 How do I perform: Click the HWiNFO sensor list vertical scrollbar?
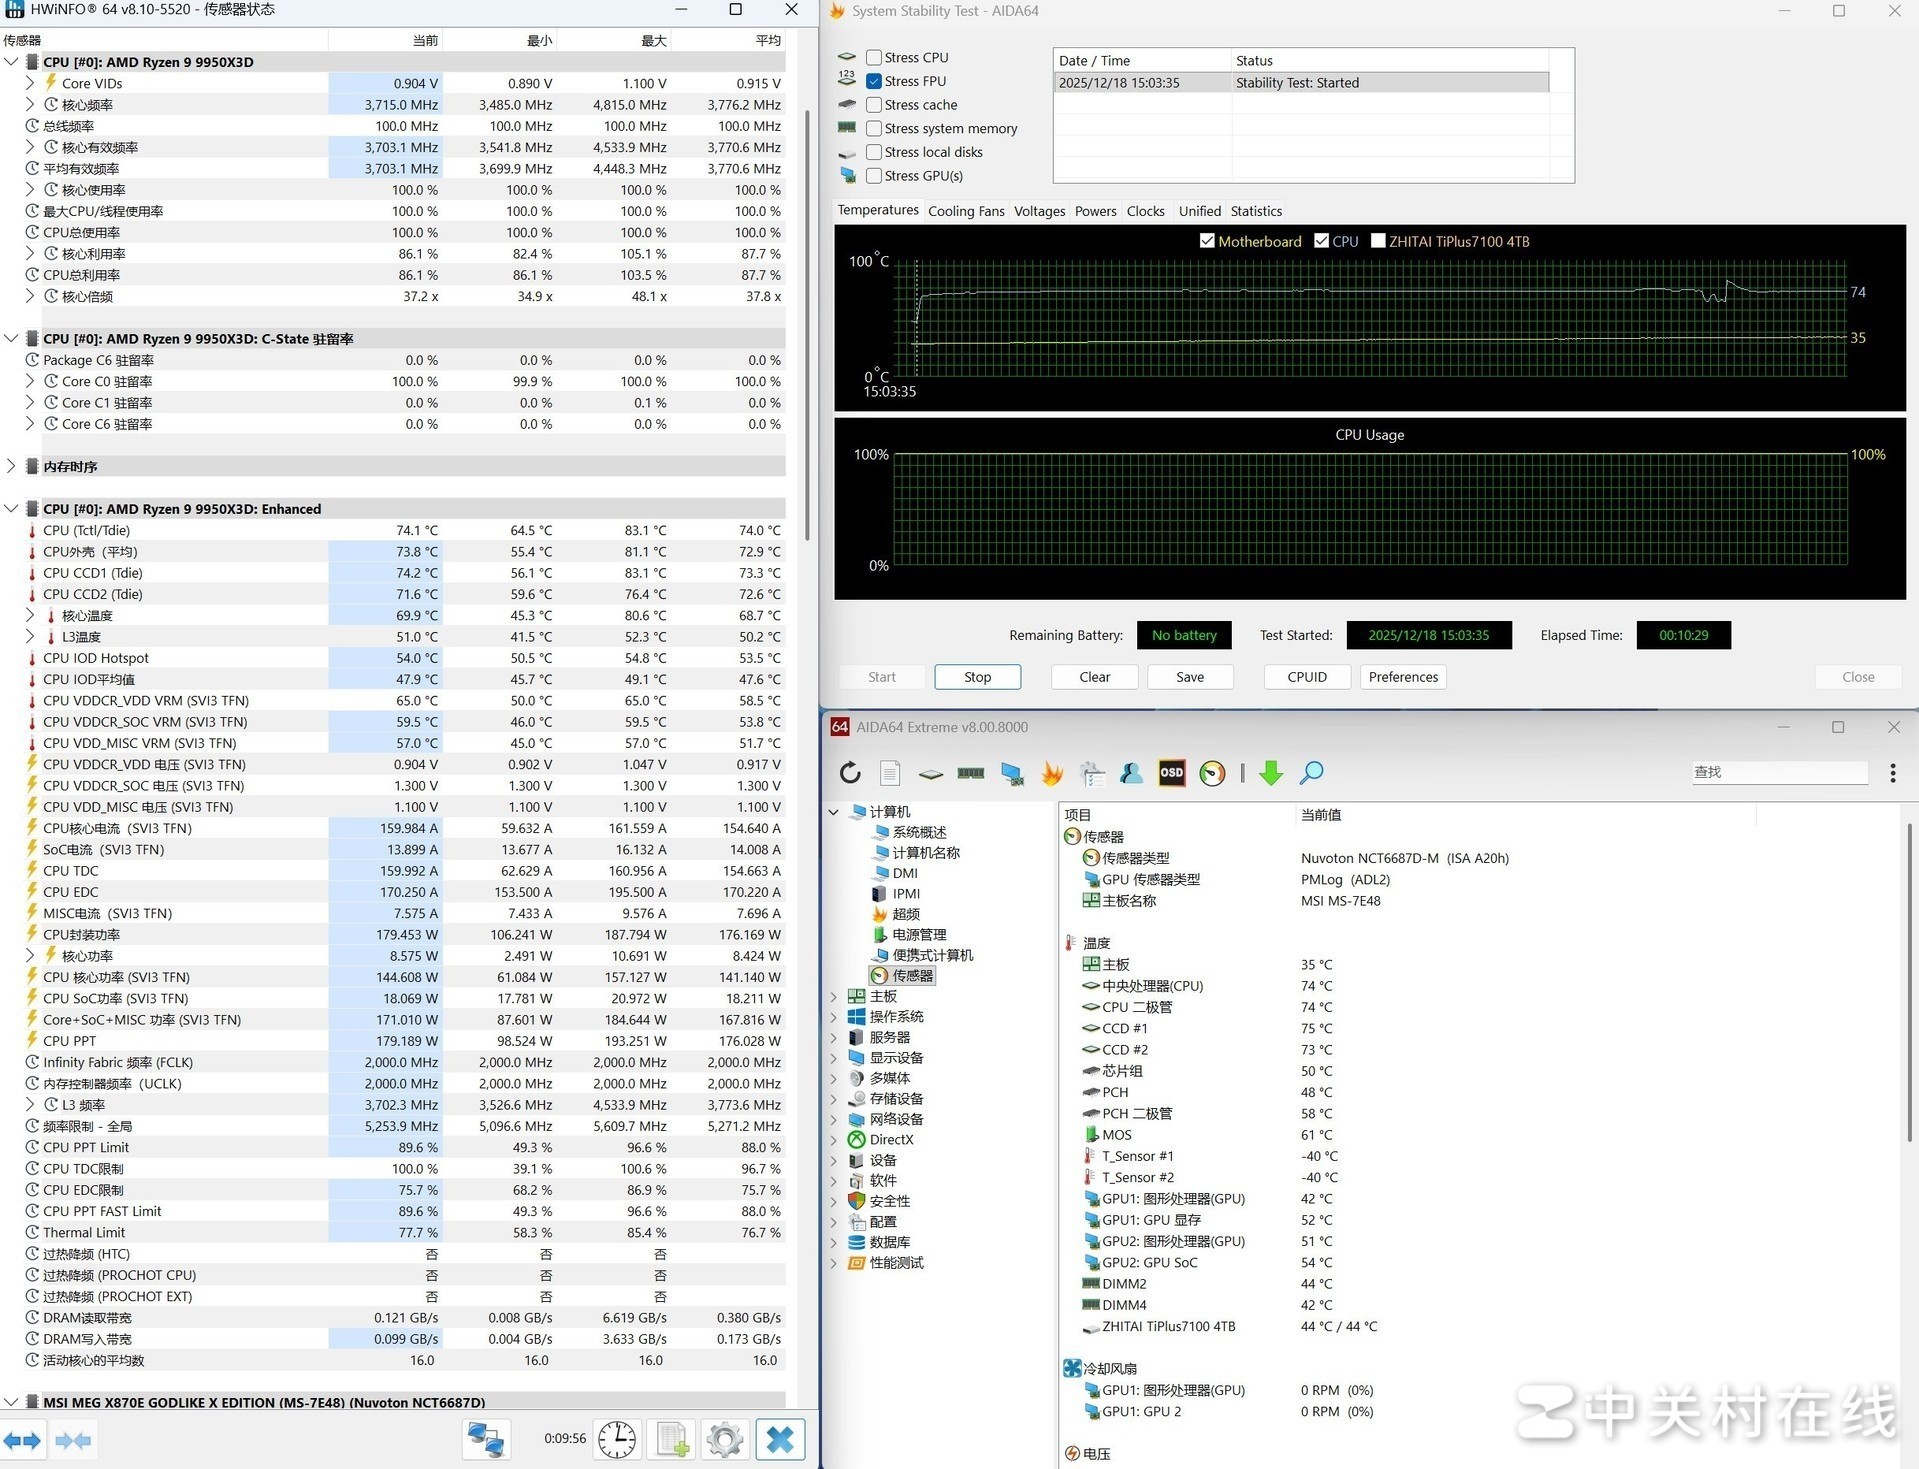point(807,320)
